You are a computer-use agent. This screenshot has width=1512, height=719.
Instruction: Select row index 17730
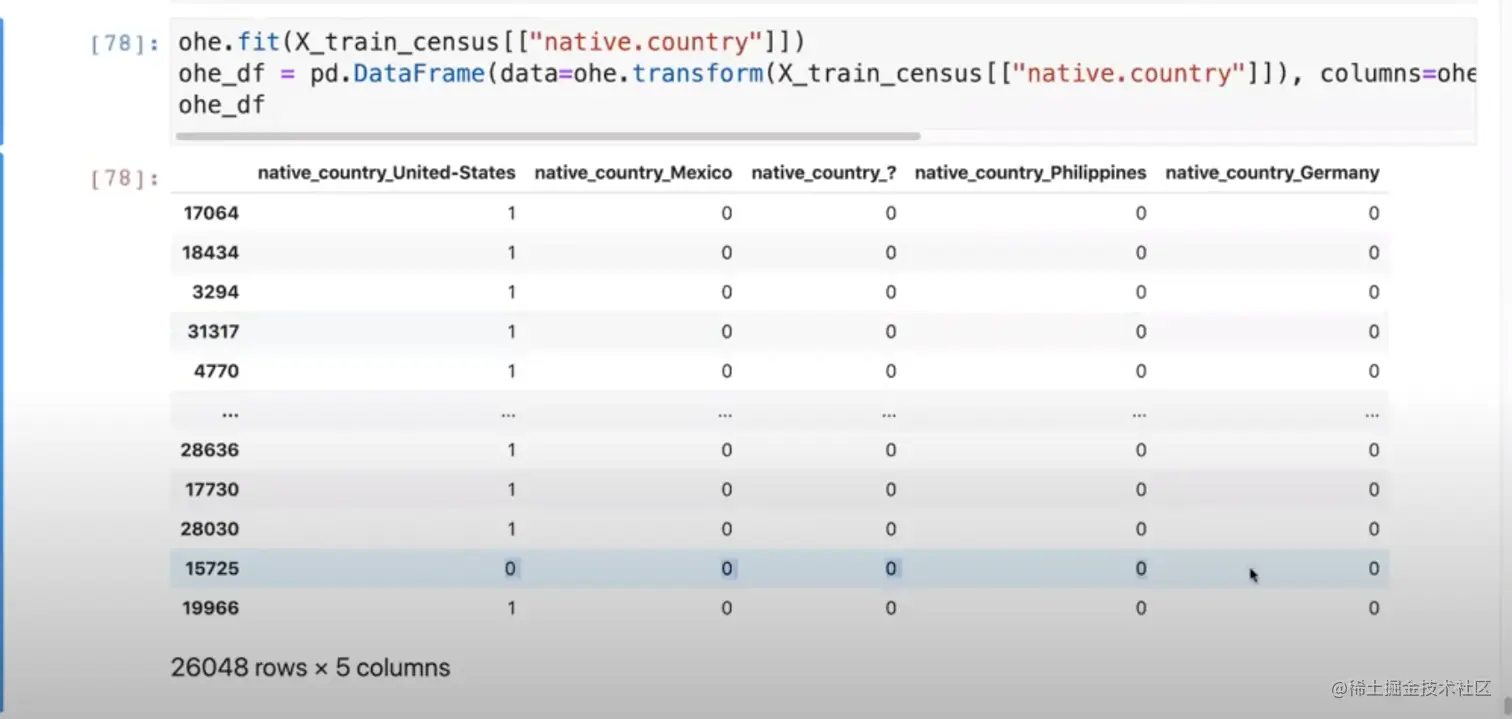211,490
